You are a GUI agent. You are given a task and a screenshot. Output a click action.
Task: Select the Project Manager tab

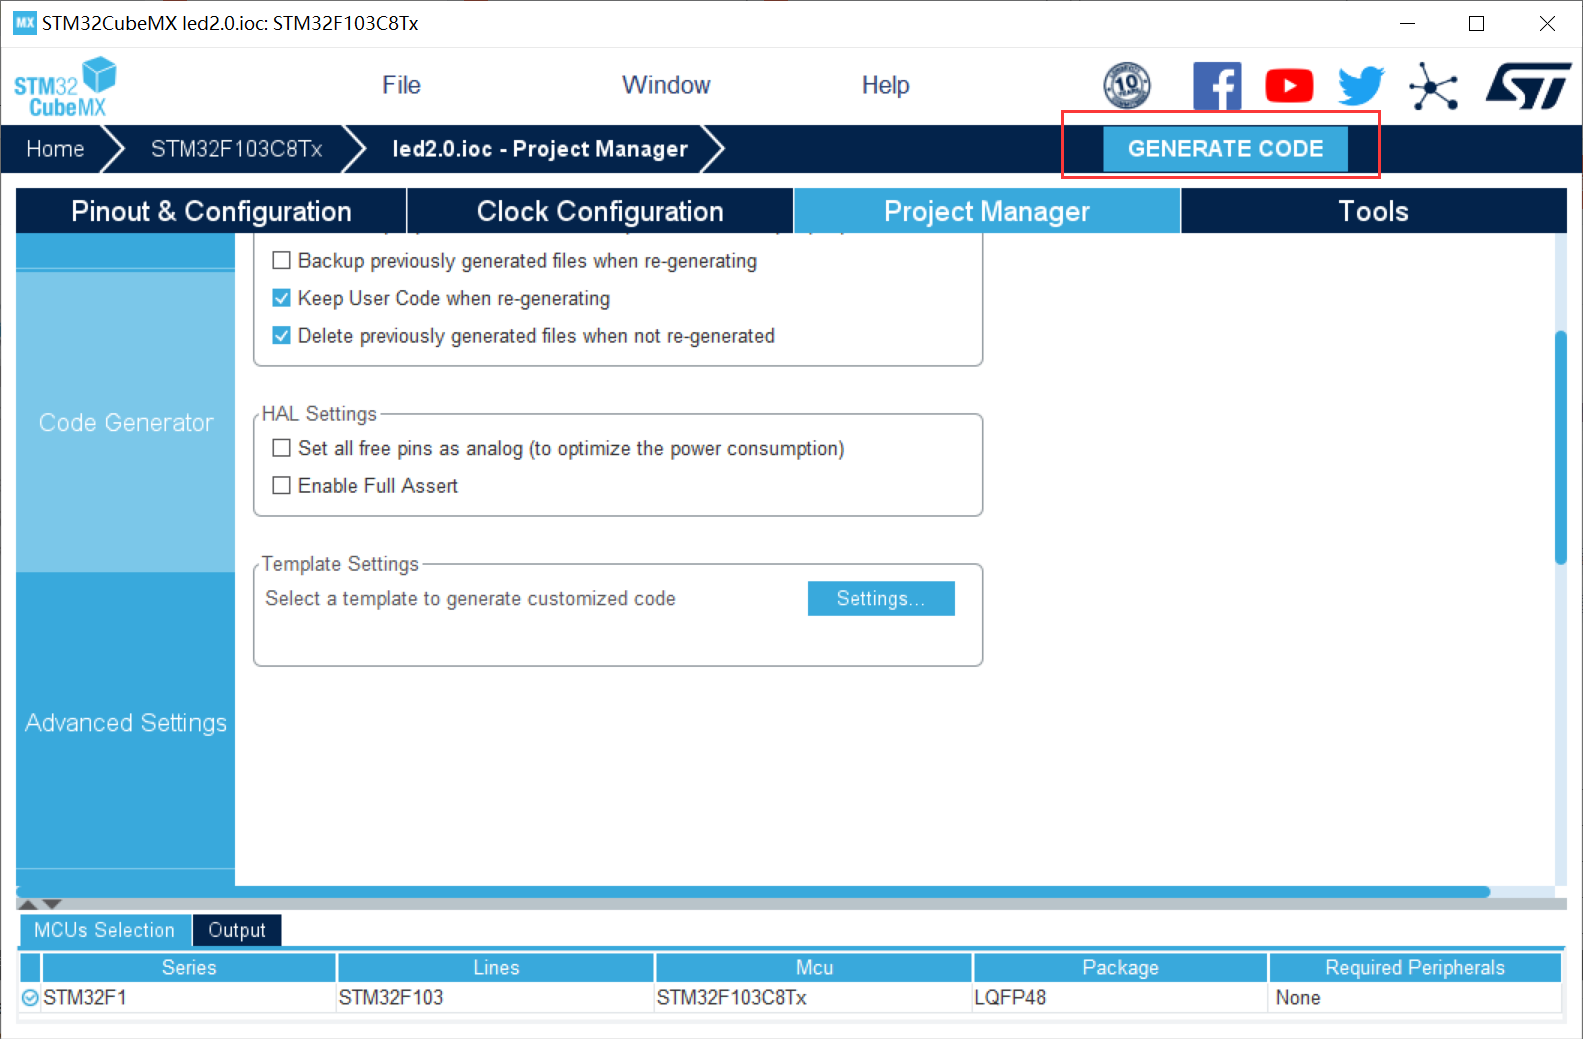click(987, 211)
